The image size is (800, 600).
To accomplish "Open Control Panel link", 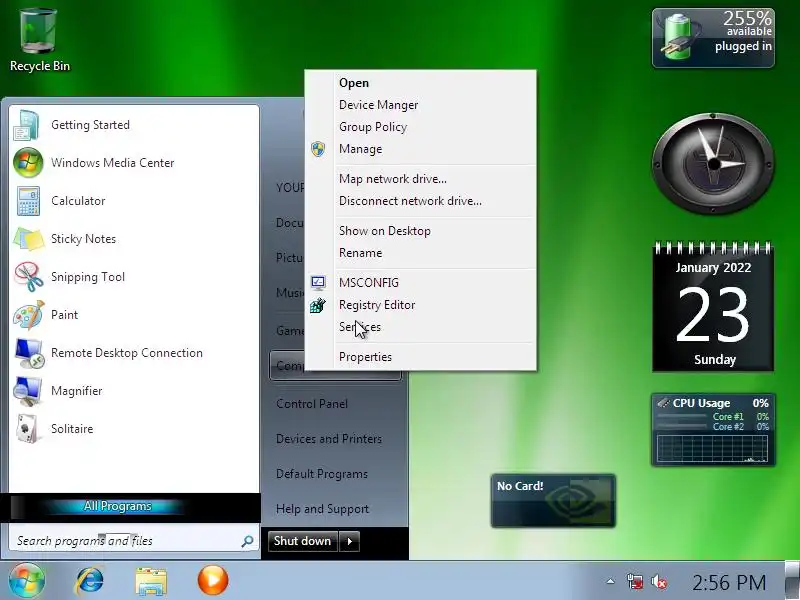I will point(312,404).
